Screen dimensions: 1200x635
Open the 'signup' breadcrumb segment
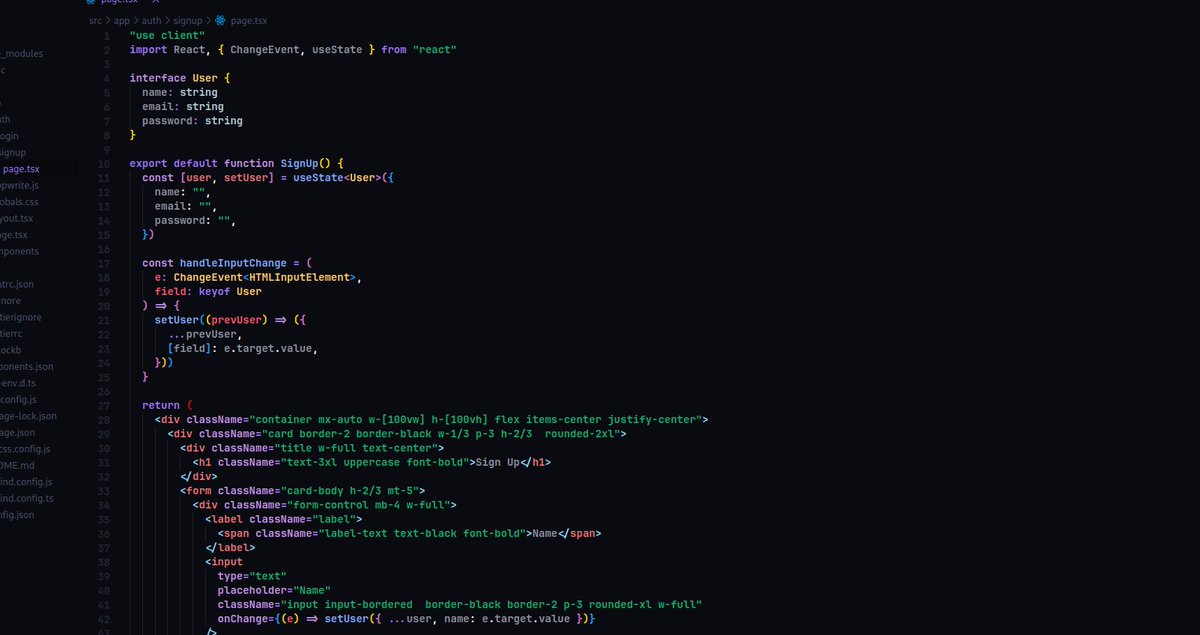click(x=186, y=20)
